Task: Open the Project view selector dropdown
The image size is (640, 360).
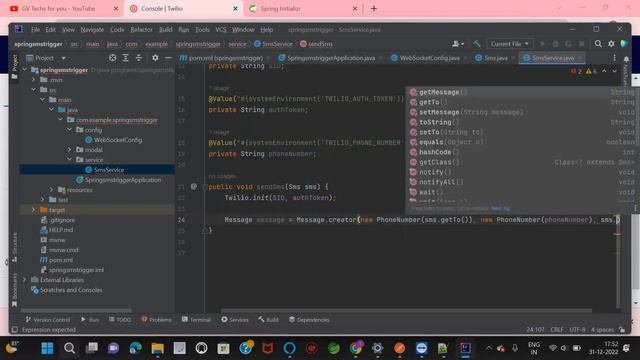Action: pos(46,58)
